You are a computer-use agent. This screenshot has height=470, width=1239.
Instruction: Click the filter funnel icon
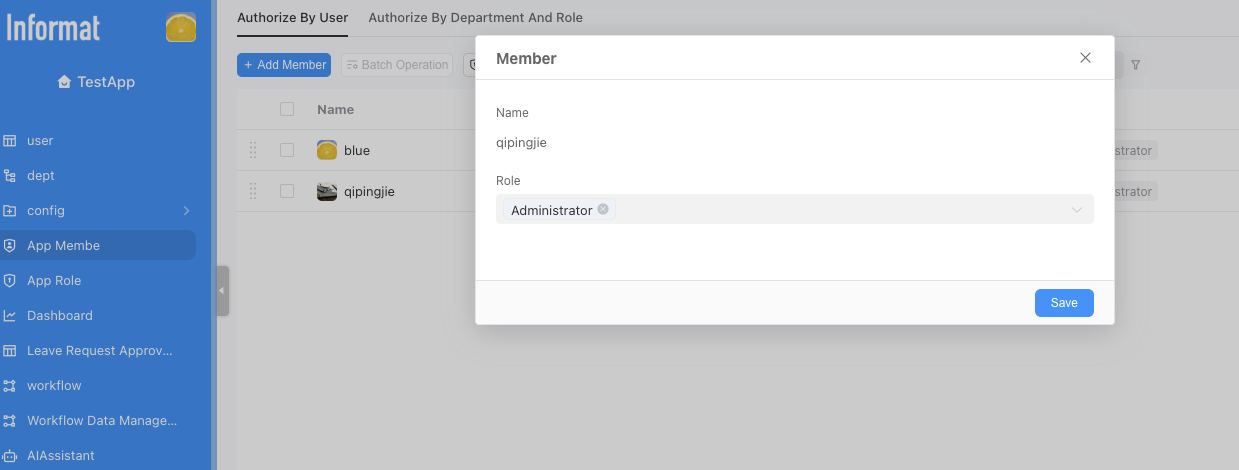click(1136, 65)
